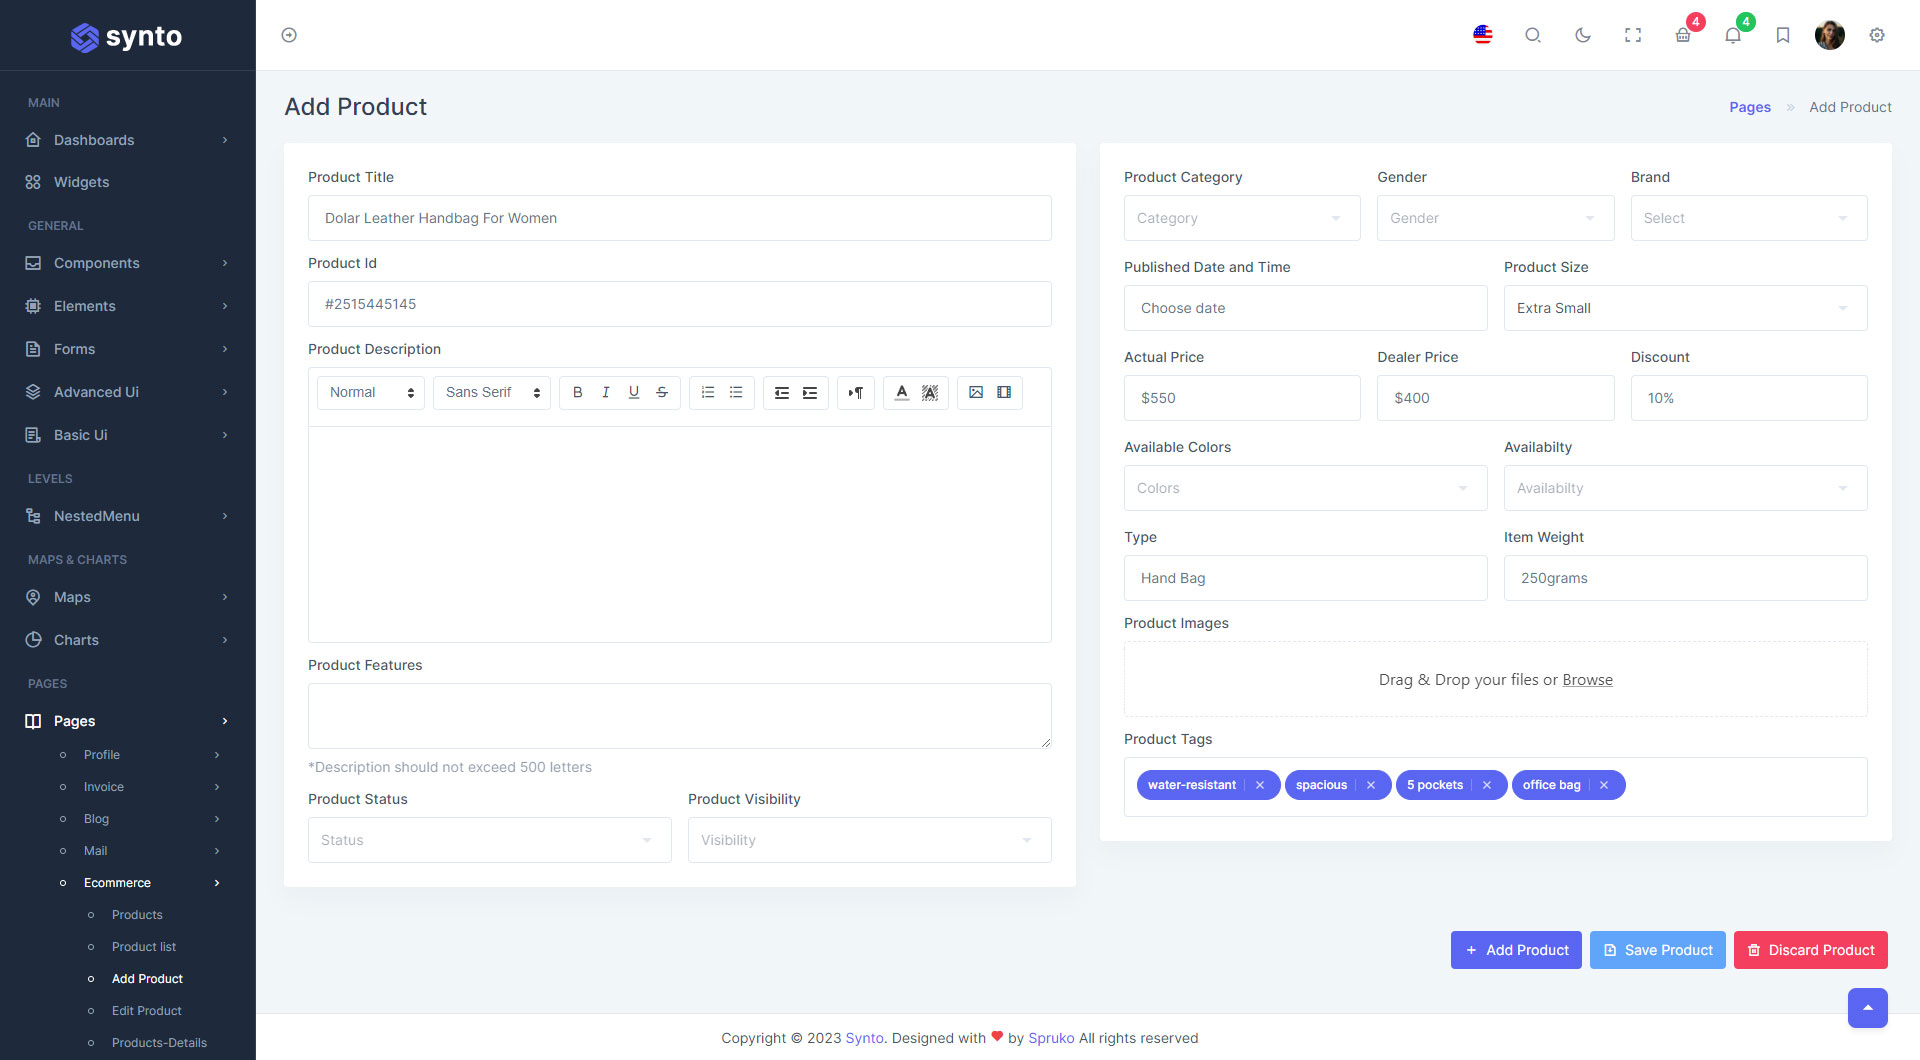The height and width of the screenshot is (1060, 1920).
Task: Insert a numbered list in the editor
Action: tap(708, 392)
